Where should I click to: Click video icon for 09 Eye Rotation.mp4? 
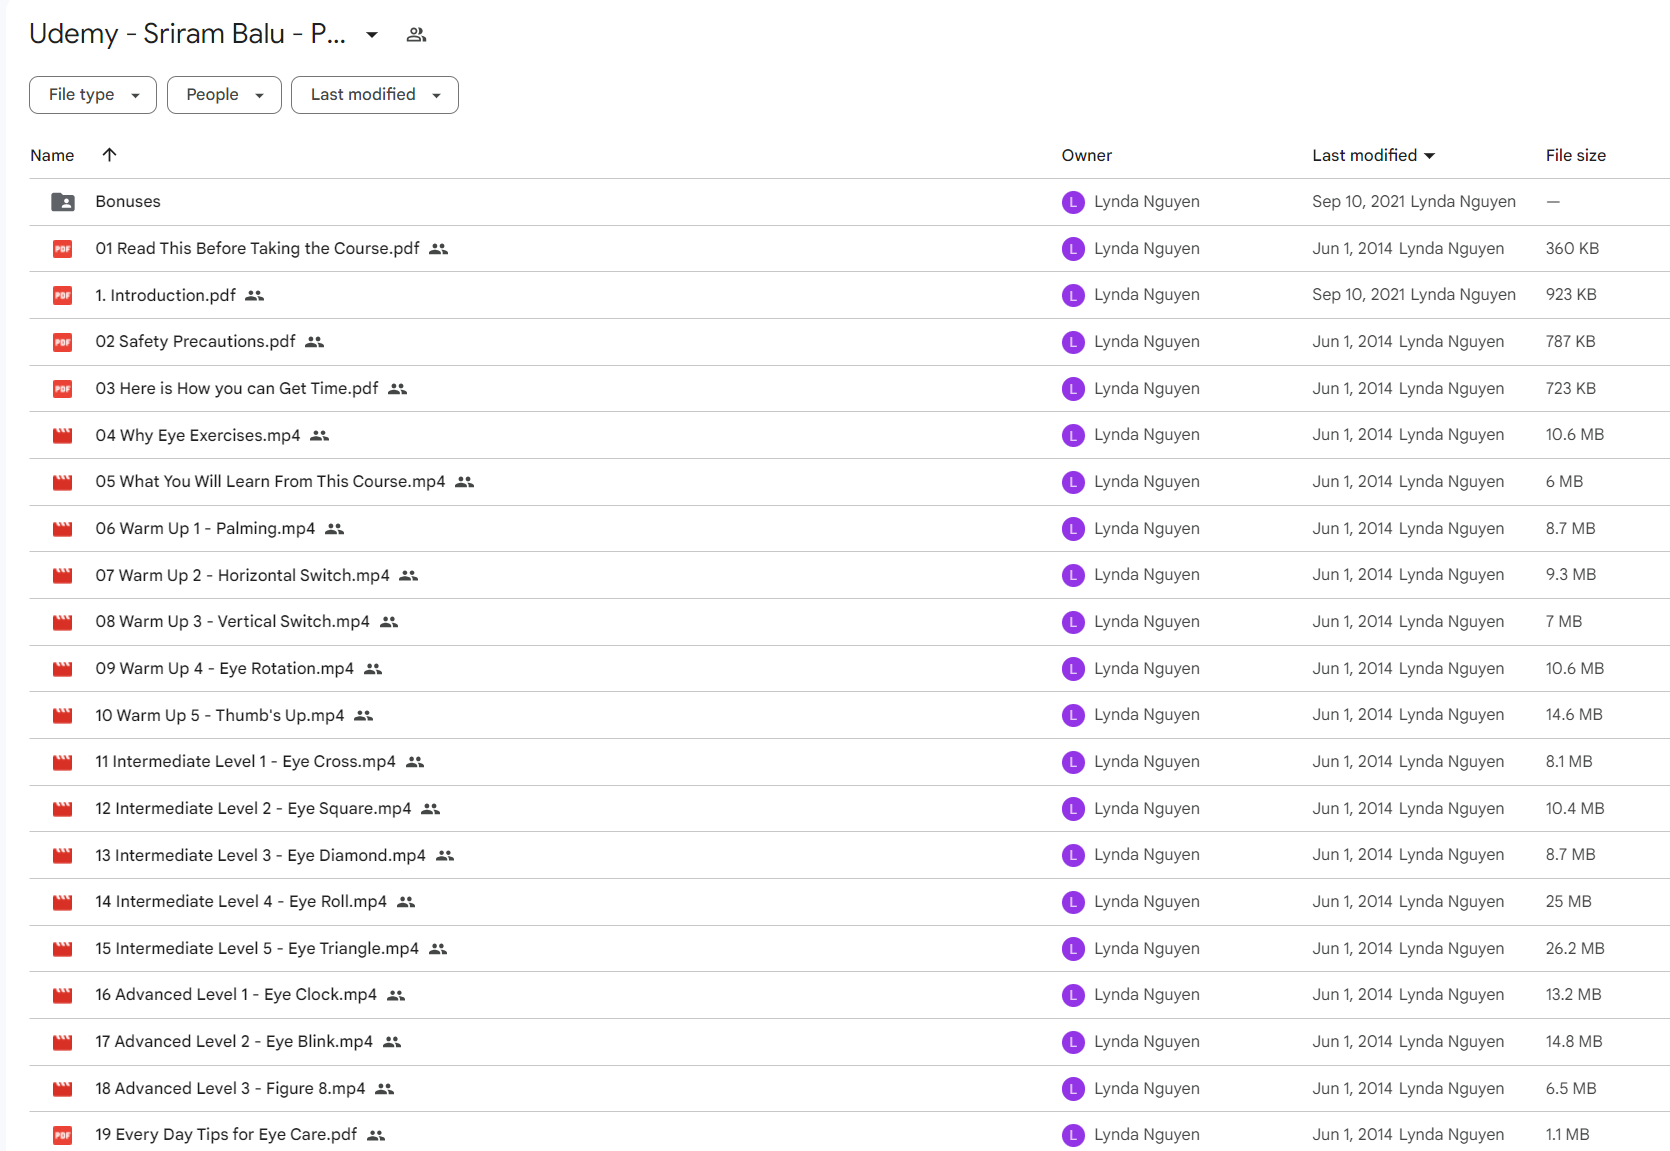tap(63, 669)
